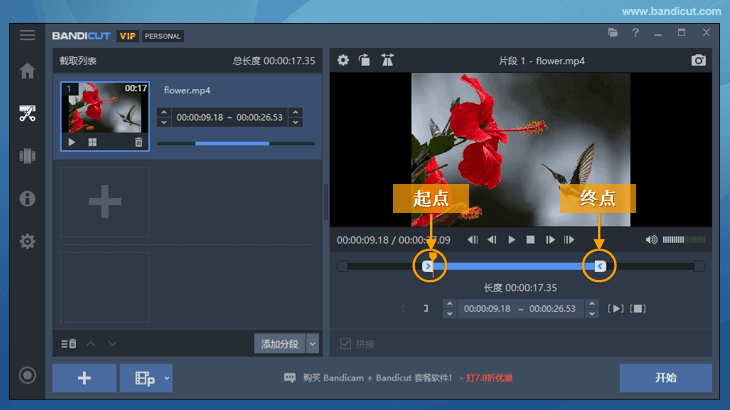Decrease segment end time in the cut list

pos(296,122)
